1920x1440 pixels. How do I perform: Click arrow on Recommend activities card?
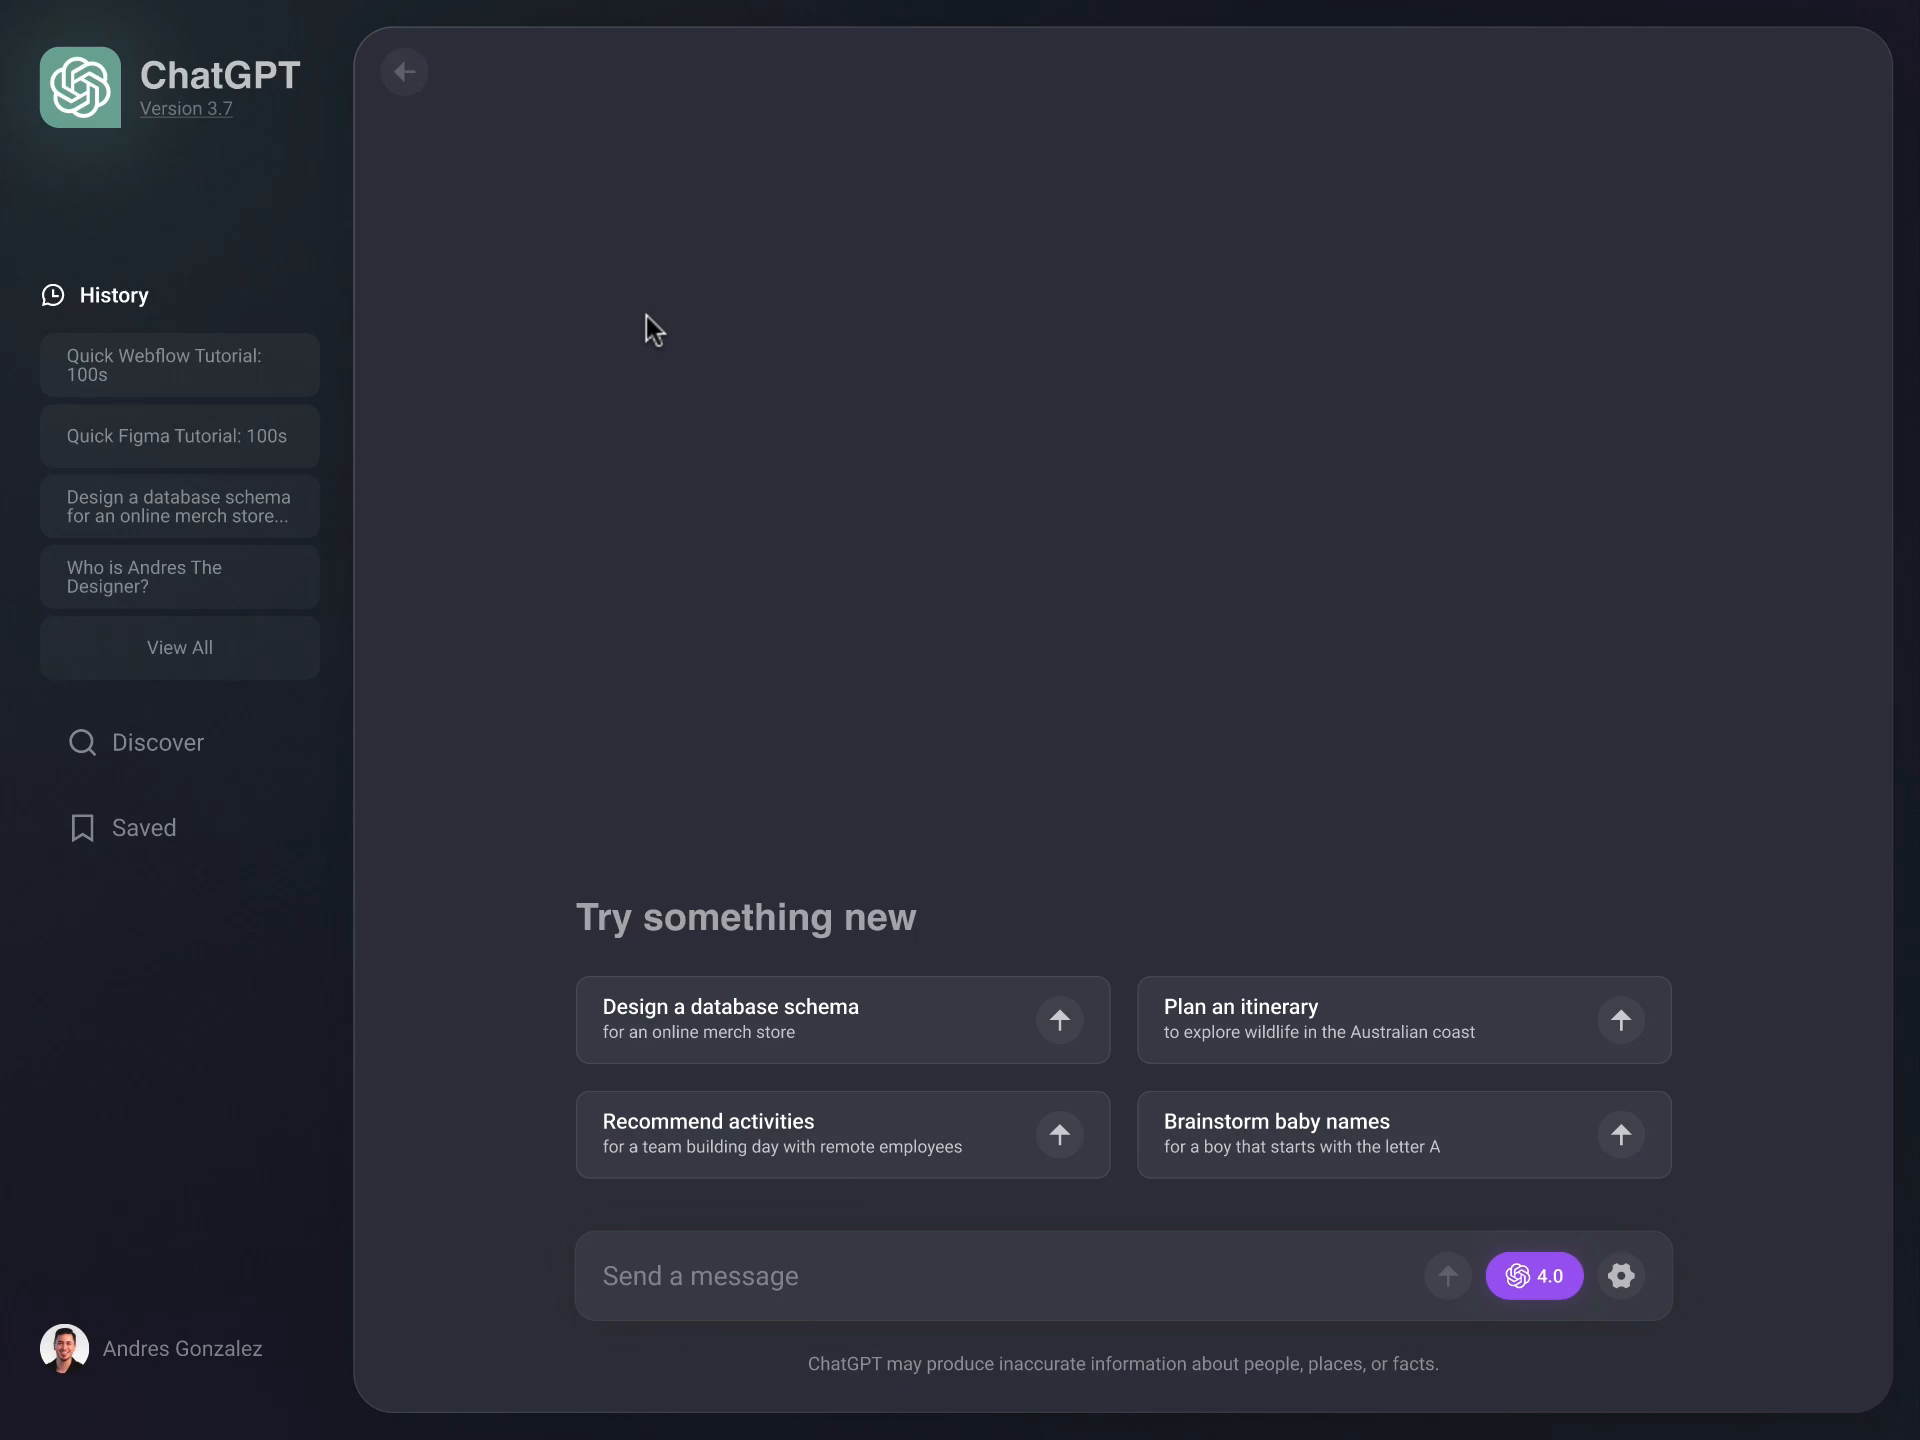1059,1135
